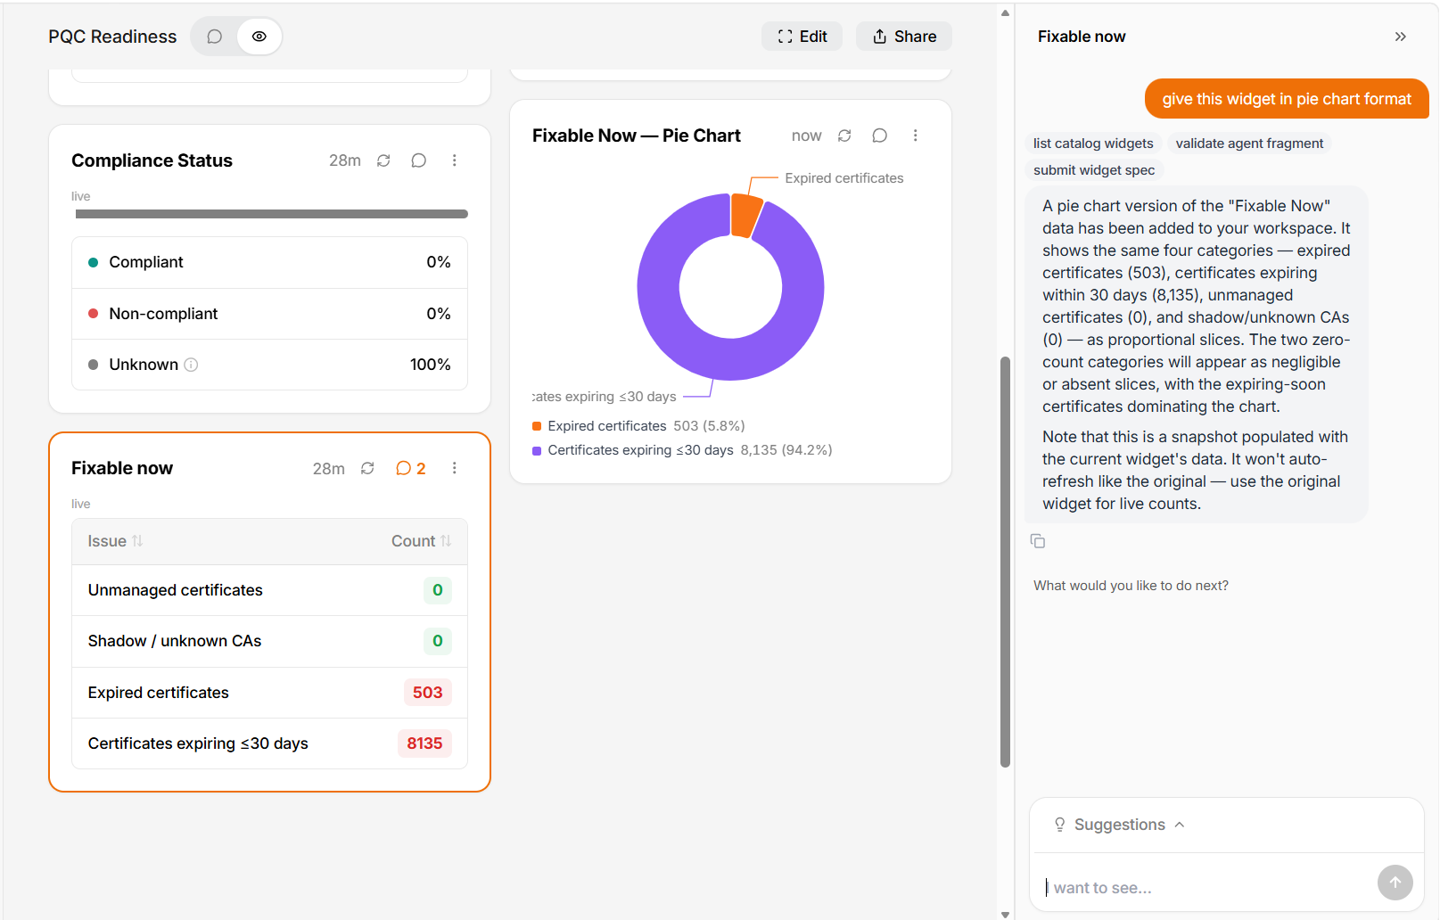Click the 'submit widget spec' chip
This screenshot has width=1440, height=920.
(1094, 170)
